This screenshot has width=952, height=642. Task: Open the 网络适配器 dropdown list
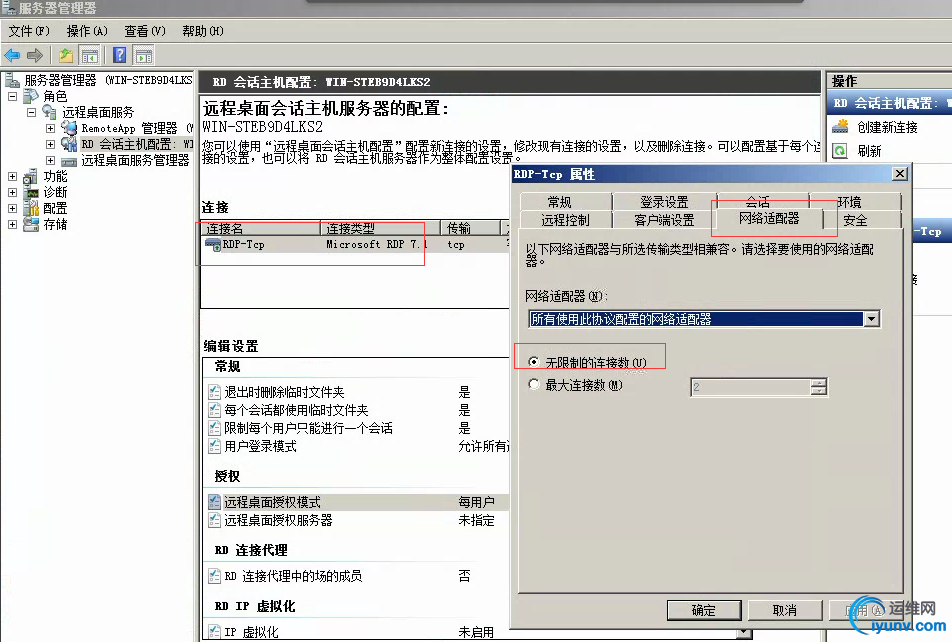pyautogui.click(x=872, y=319)
